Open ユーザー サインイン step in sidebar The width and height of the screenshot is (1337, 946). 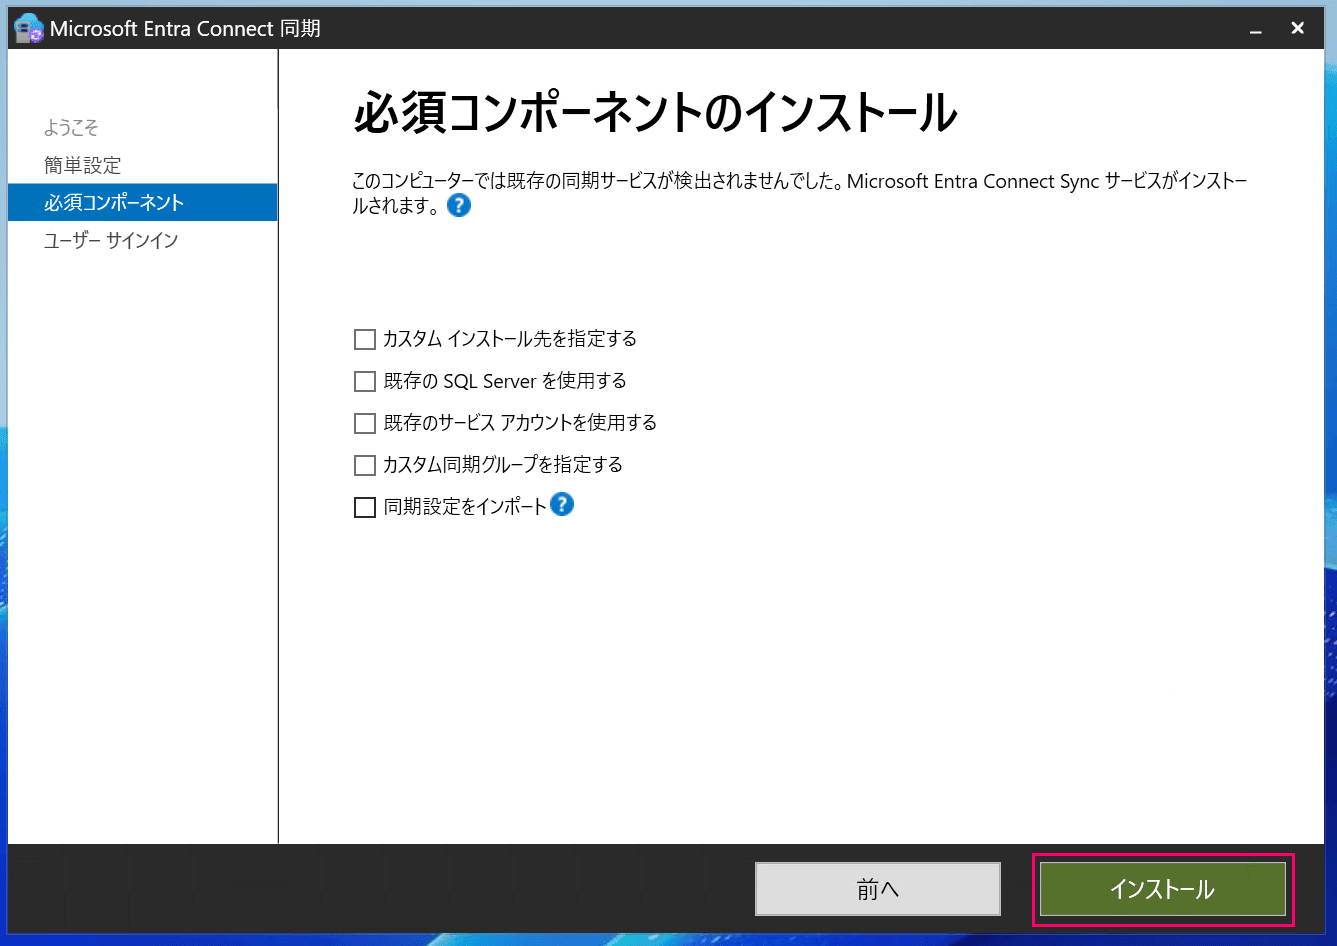pyautogui.click(x=111, y=240)
